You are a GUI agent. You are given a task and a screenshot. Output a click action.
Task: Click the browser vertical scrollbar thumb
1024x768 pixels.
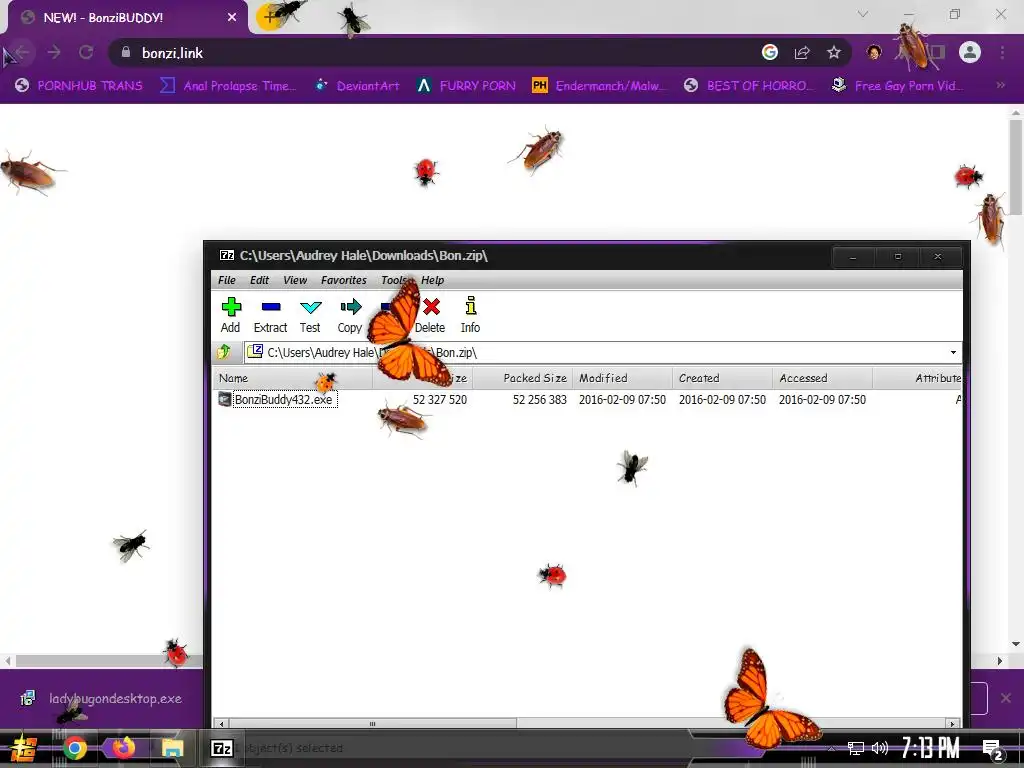tap(1016, 168)
